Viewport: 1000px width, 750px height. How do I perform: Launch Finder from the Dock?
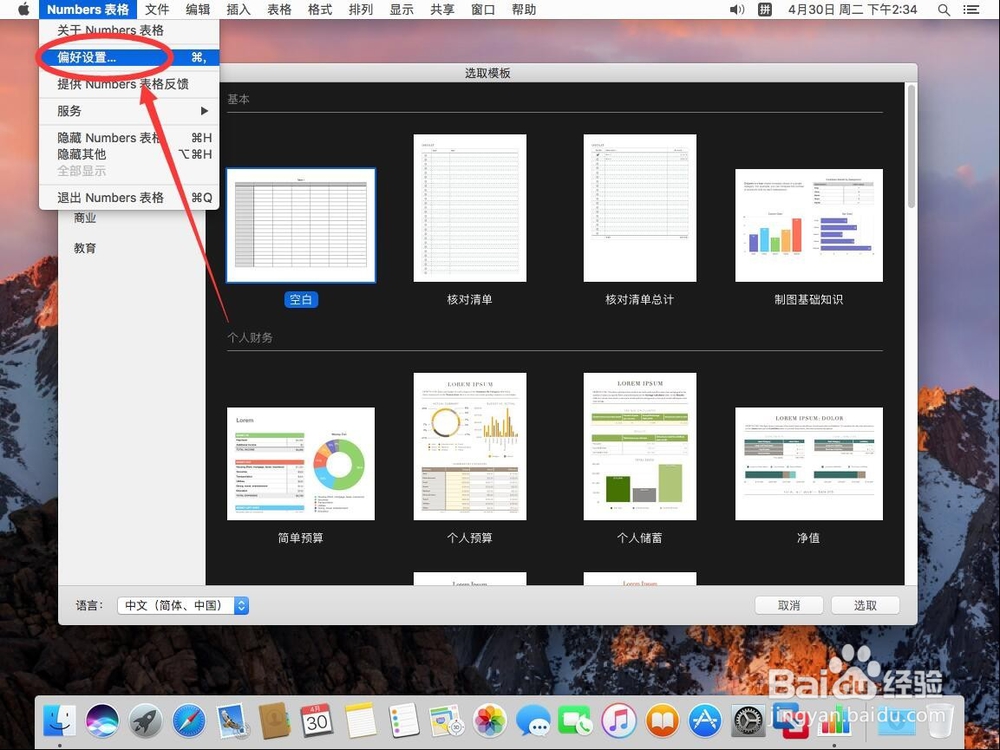(x=60, y=721)
